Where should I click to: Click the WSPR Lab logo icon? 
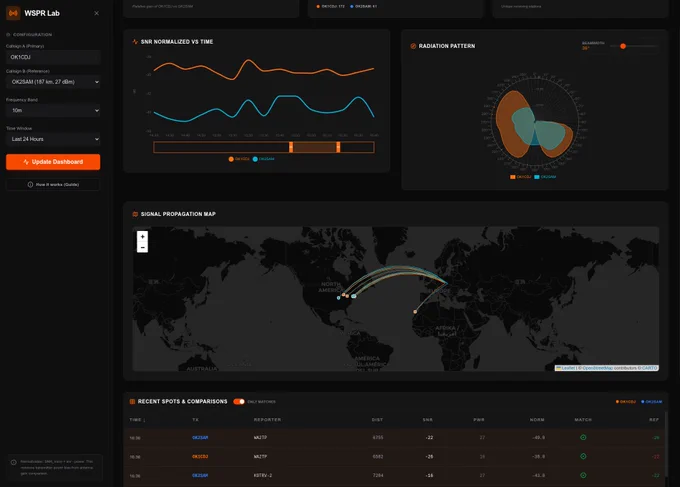(13, 13)
